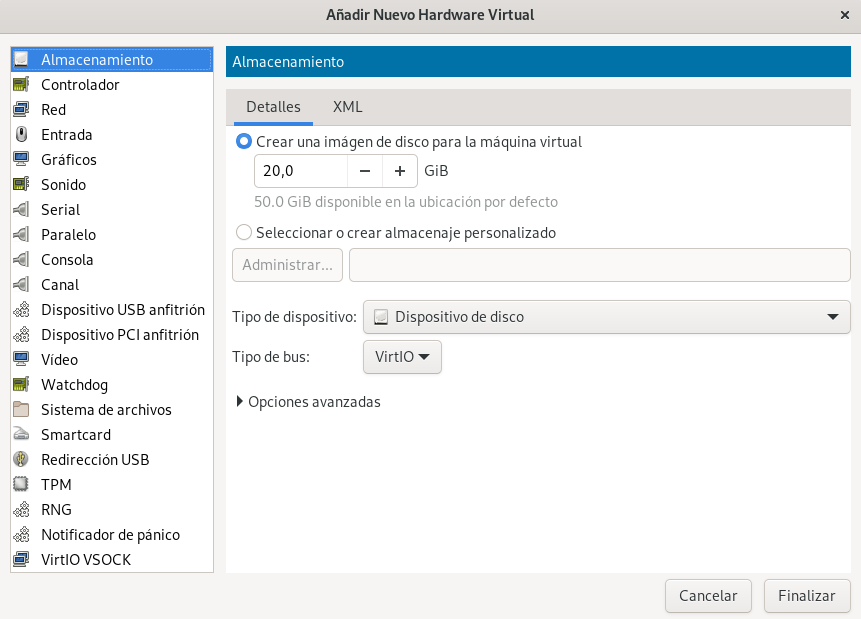Click the disk size GiB input field
The height and width of the screenshot is (619, 861).
point(301,171)
